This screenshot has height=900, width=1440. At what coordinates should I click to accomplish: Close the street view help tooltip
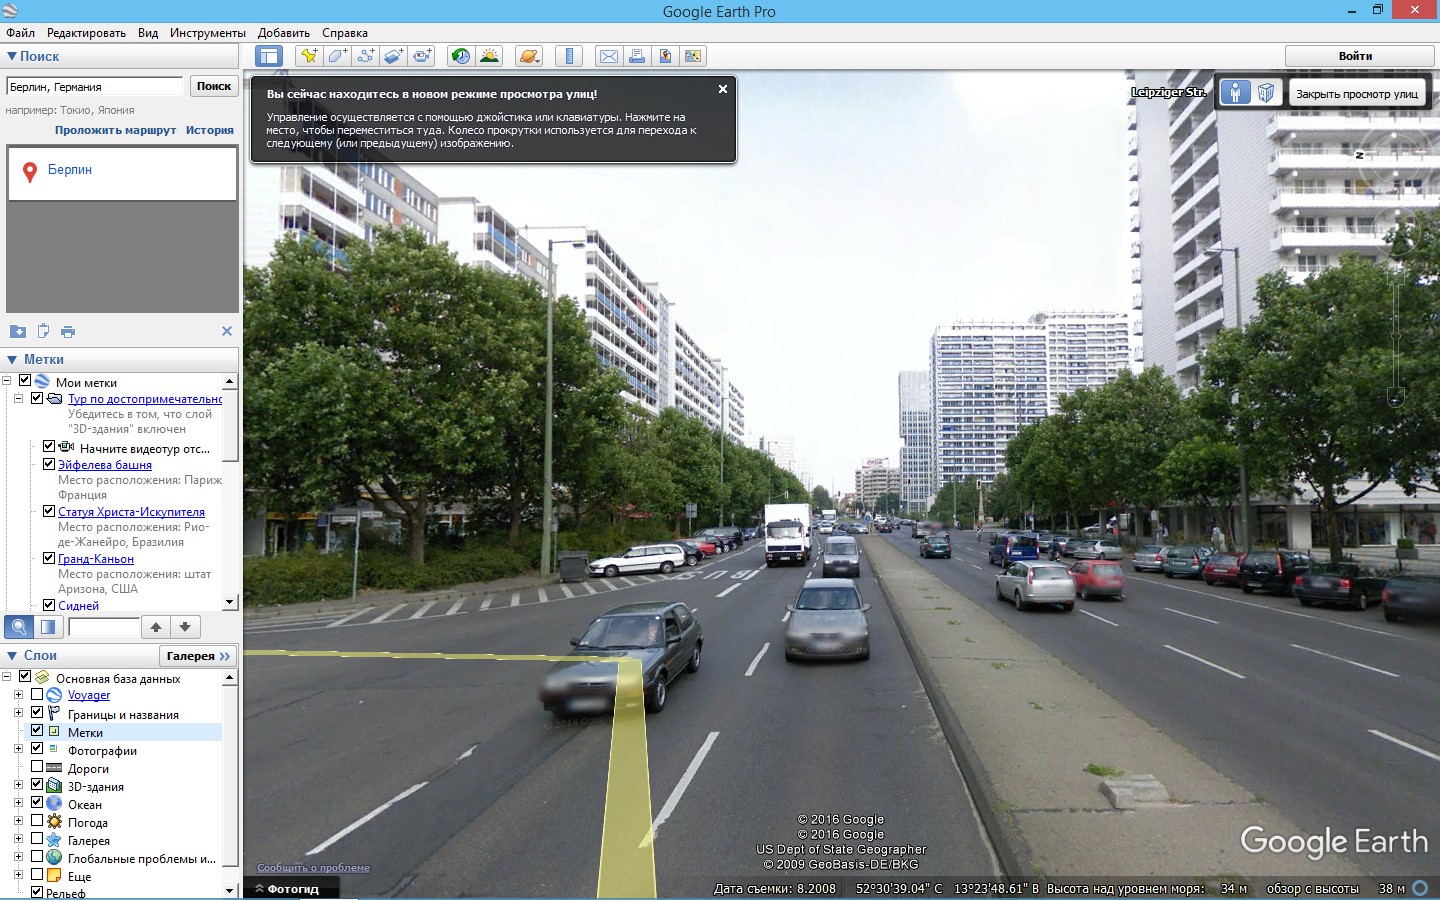coord(723,89)
